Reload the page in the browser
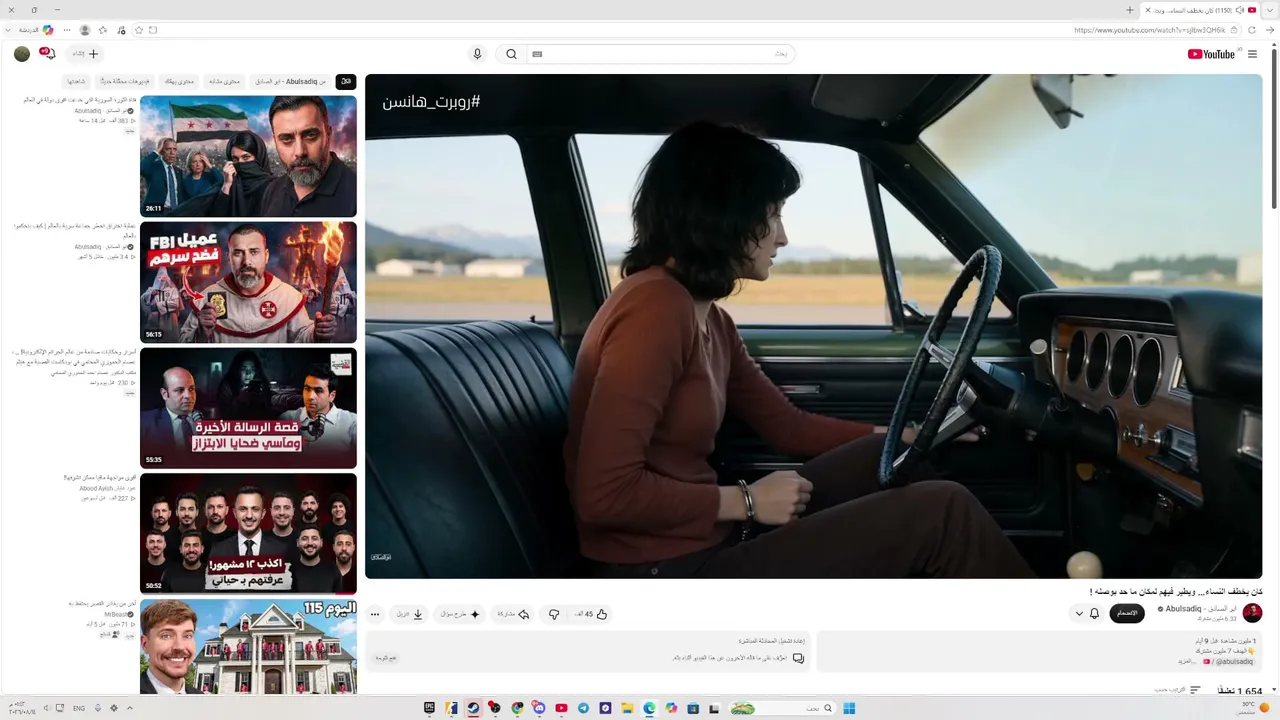Screen dimensions: 1280x720 coord(1252,30)
